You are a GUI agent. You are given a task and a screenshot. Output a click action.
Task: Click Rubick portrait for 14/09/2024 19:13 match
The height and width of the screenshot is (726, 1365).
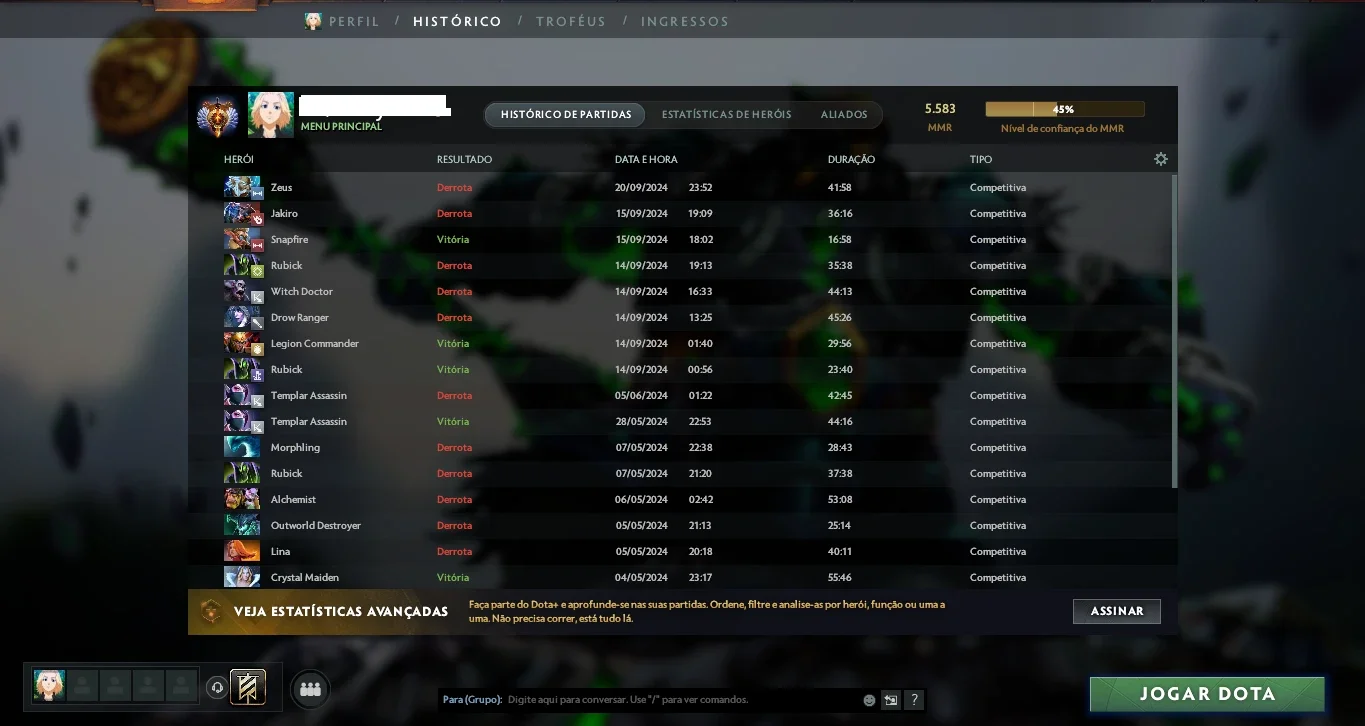click(x=242, y=265)
